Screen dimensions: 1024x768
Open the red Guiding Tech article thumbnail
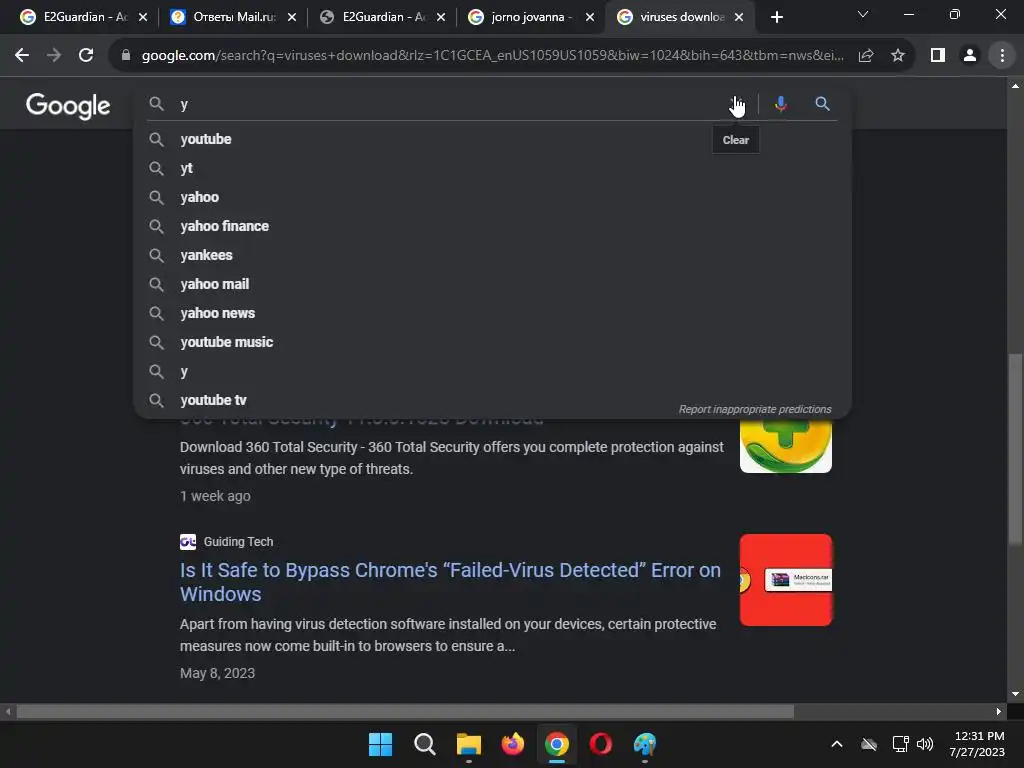click(x=786, y=580)
